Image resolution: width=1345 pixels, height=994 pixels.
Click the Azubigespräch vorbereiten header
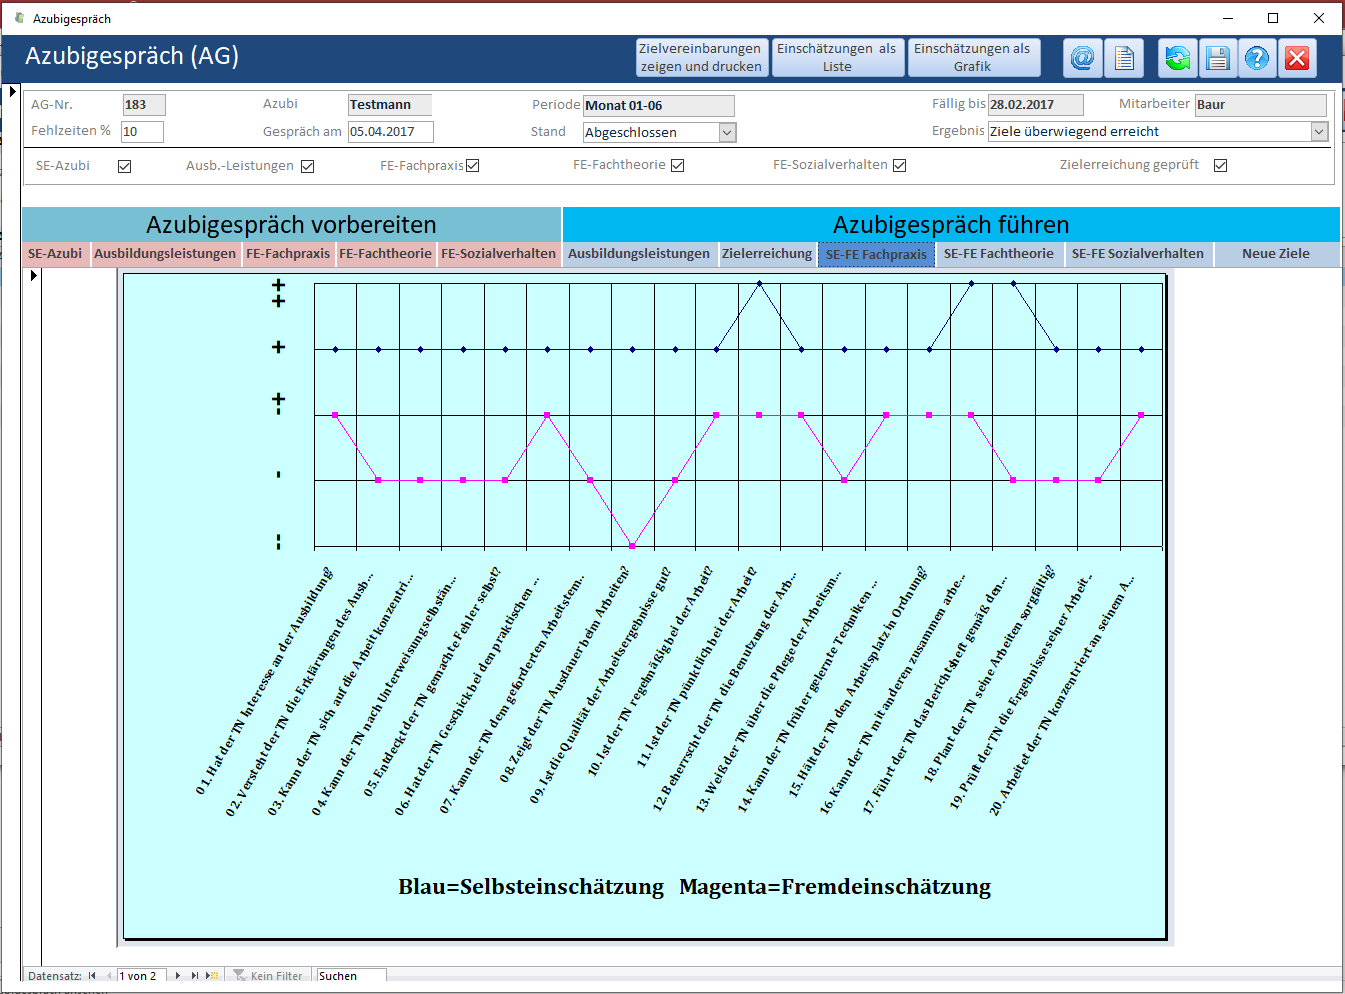pyautogui.click(x=291, y=224)
